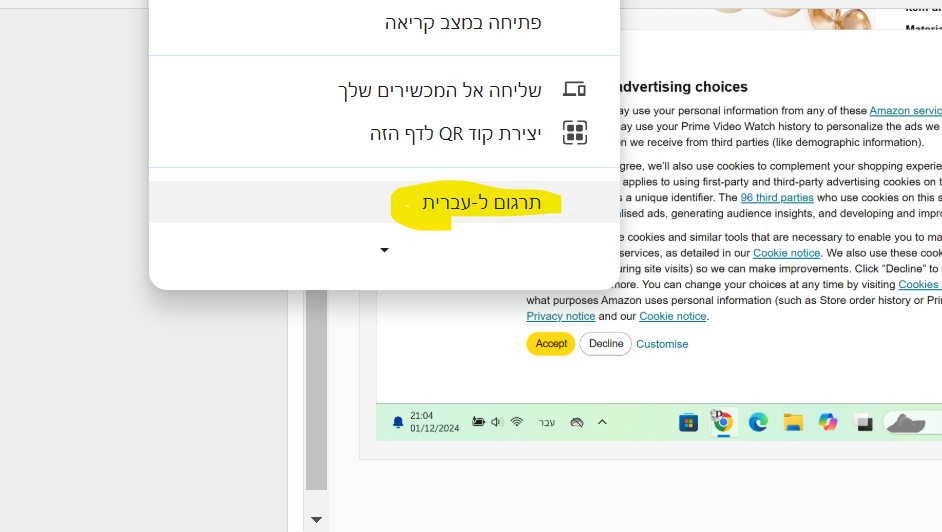Open Google Chrome from taskbar
Image resolution: width=942 pixels, height=532 pixels.
coord(723,423)
